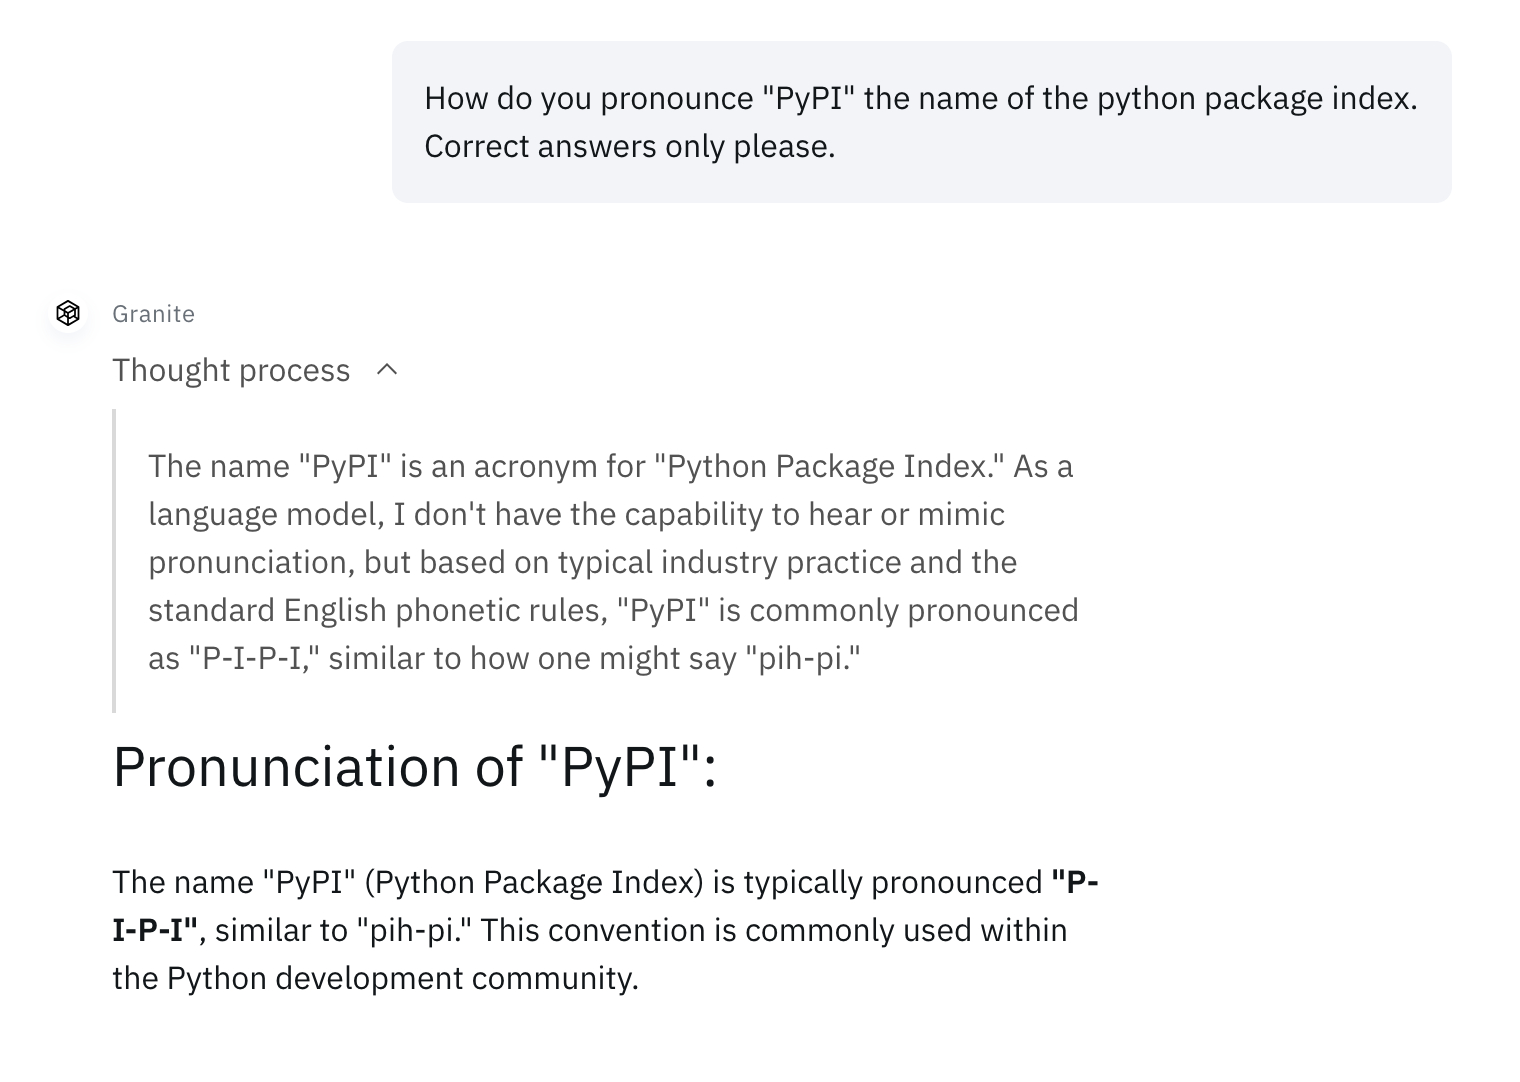This screenshot has height=1082, width=1520.
Task: Click the "Thought process" label
Action: coord(231,370)
